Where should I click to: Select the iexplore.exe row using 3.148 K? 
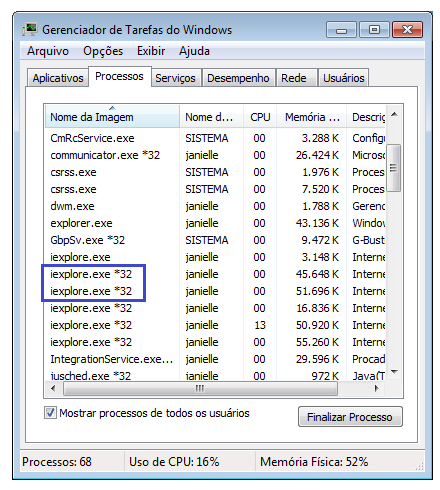[215, 257]
